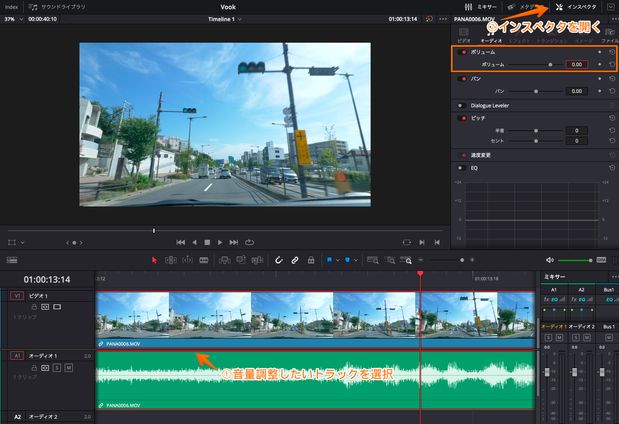Click the Insert Clip toolbar icon
Image resolution: width=619 pixels, height=424 pixels.
(x=224, y=260)
